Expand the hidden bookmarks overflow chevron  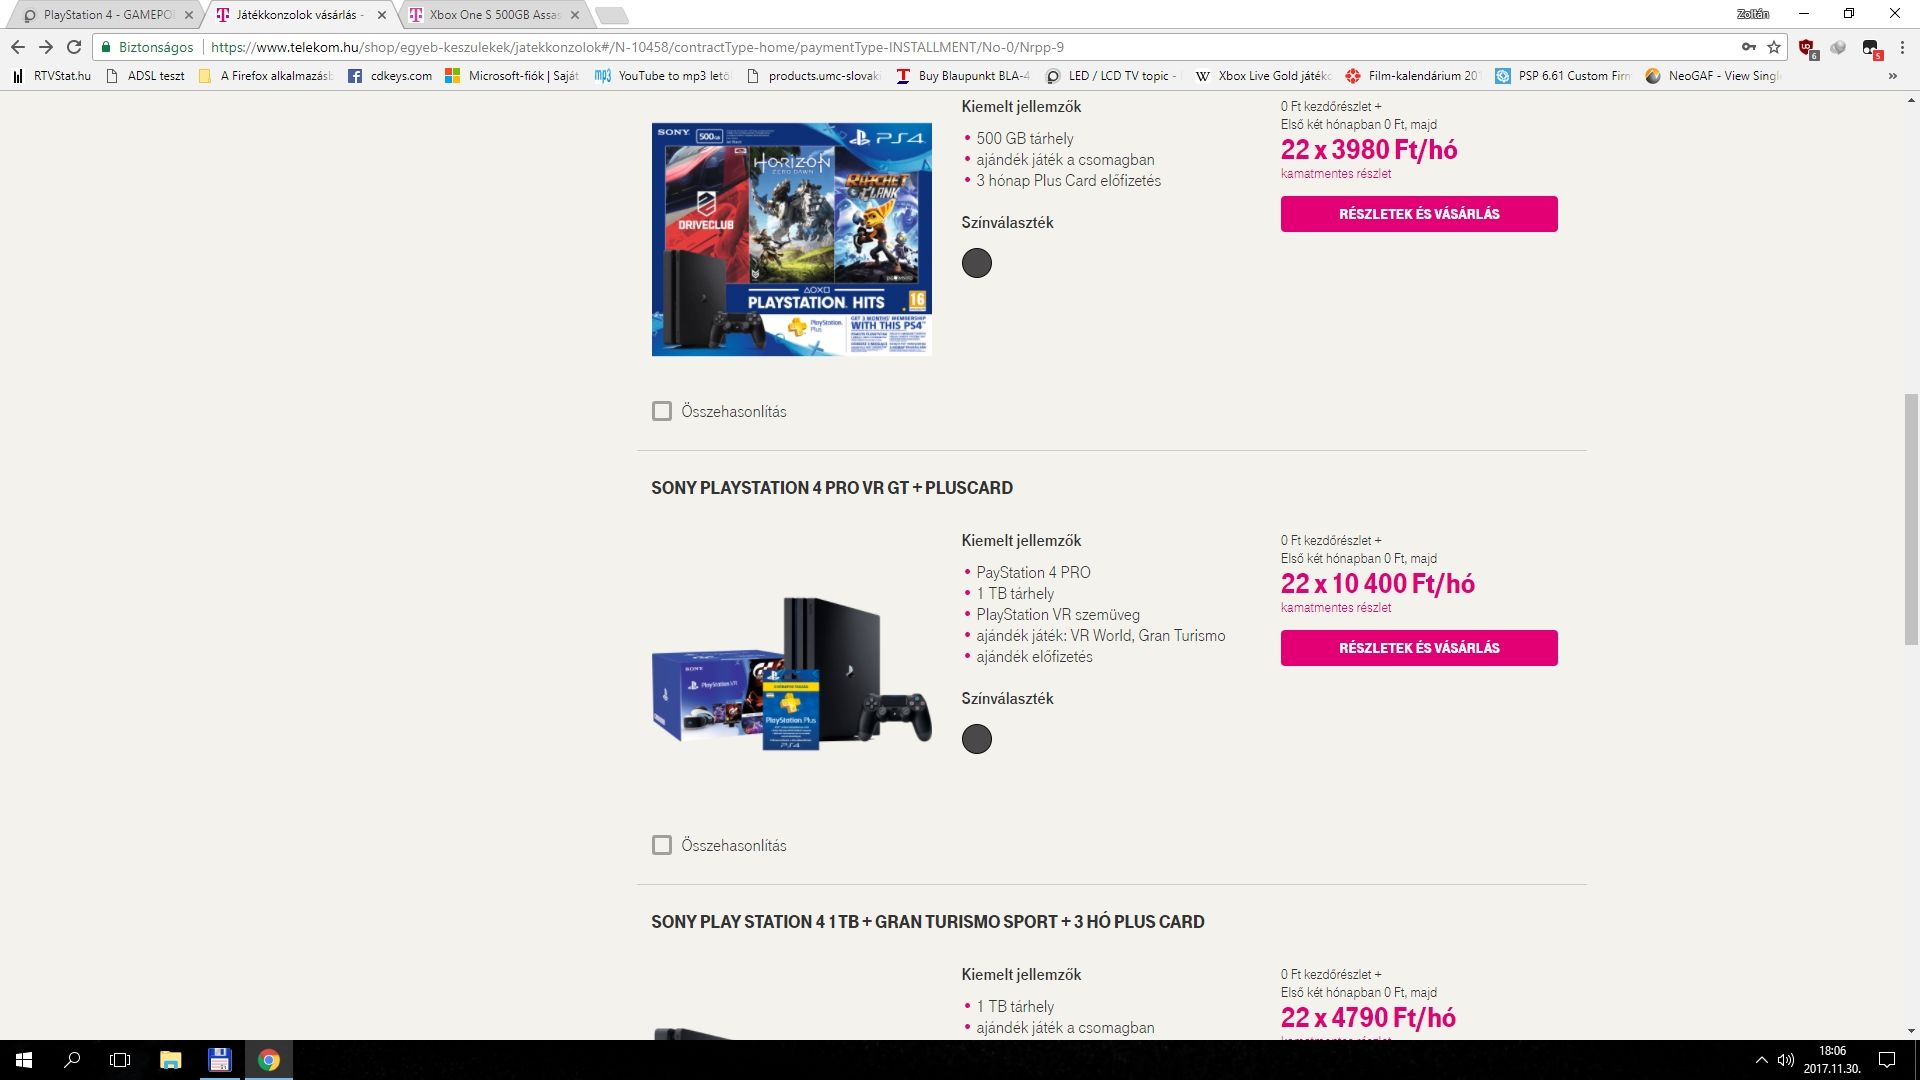(1892, 76)
